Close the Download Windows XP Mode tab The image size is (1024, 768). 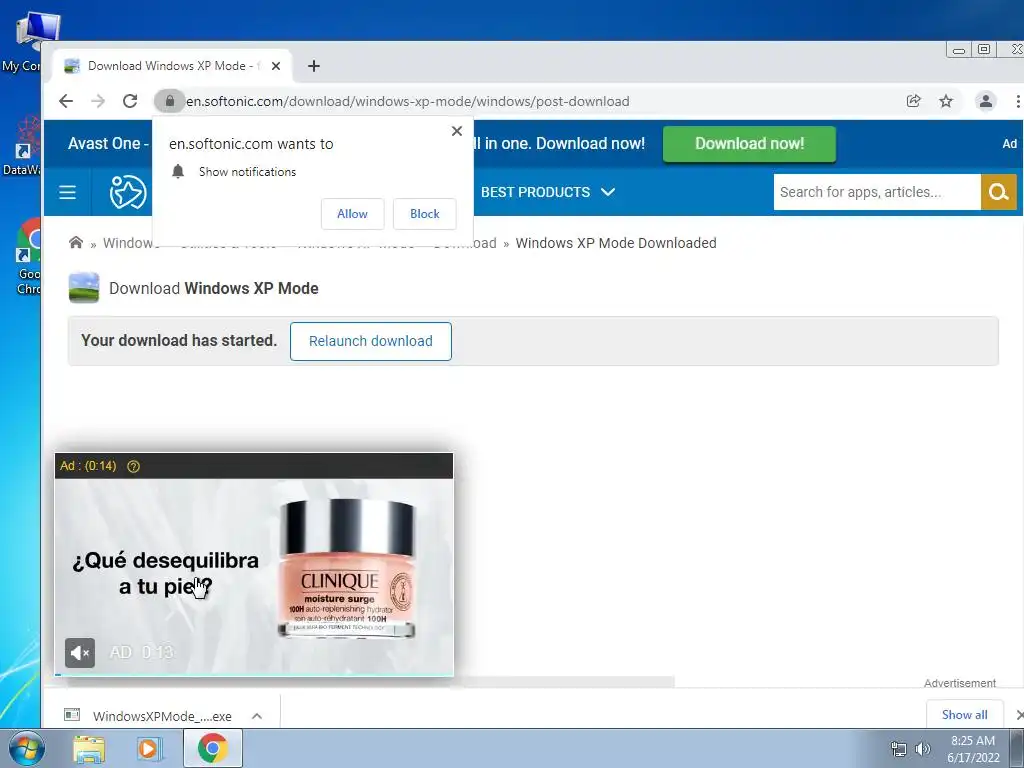click(276, 66)
